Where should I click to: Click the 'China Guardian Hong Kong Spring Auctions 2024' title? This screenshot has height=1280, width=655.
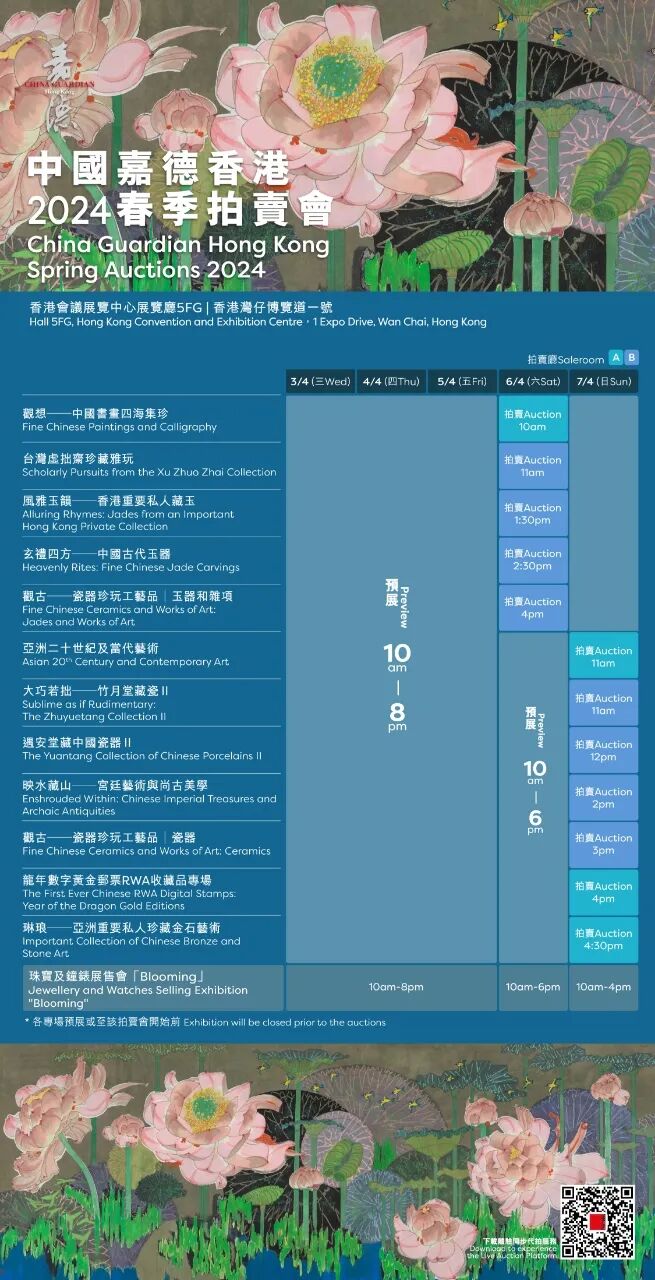(178, 257)
